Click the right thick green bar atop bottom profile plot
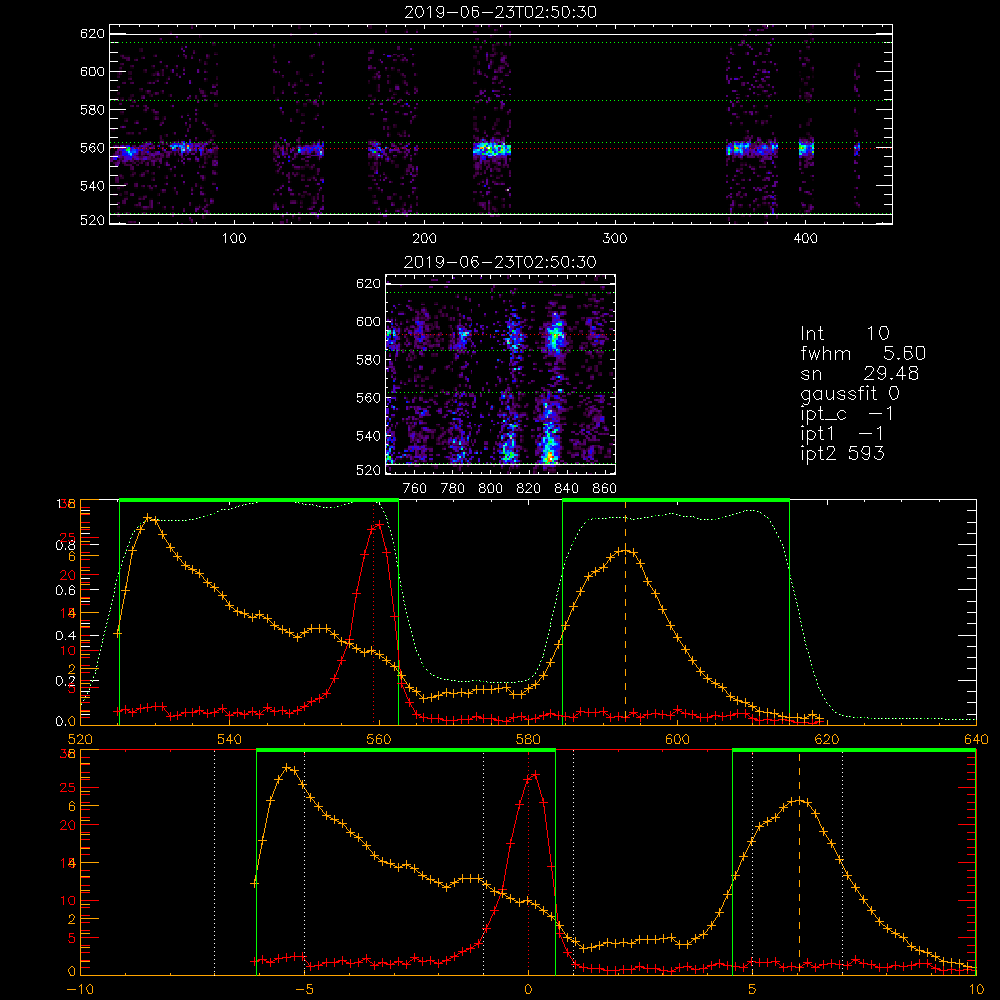1000x1000 pixels. [855, 750]
